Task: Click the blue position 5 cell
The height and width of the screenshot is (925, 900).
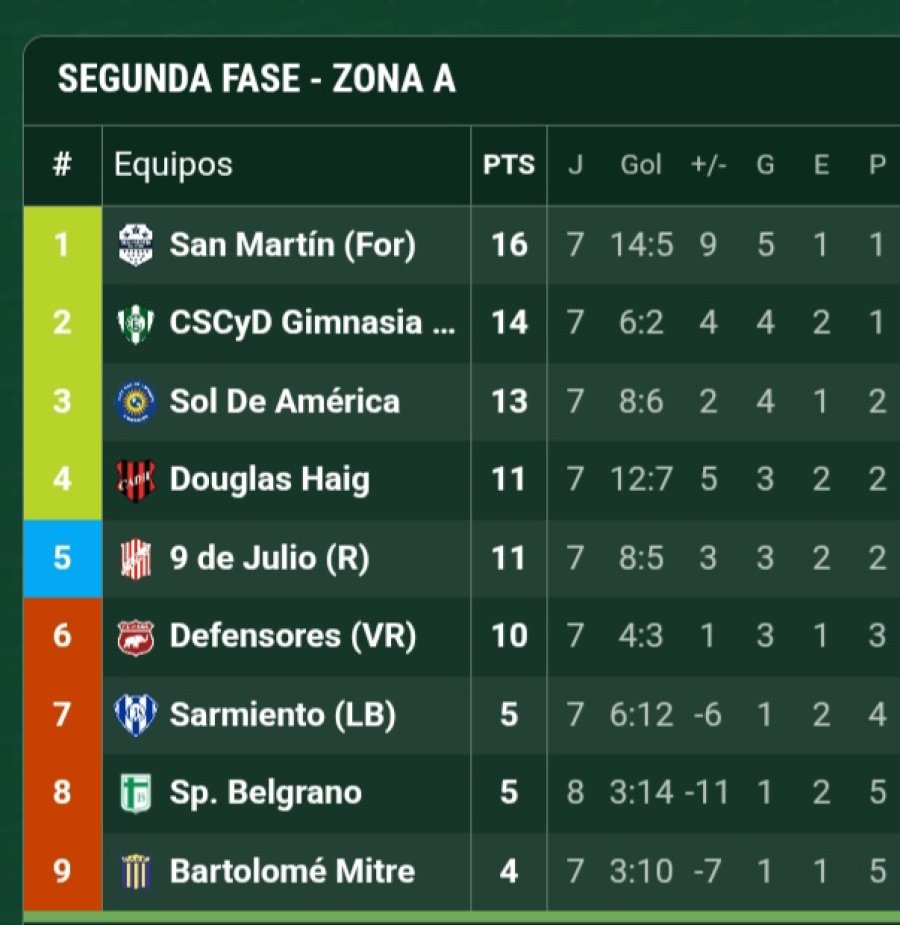Action: pos(63,558)
